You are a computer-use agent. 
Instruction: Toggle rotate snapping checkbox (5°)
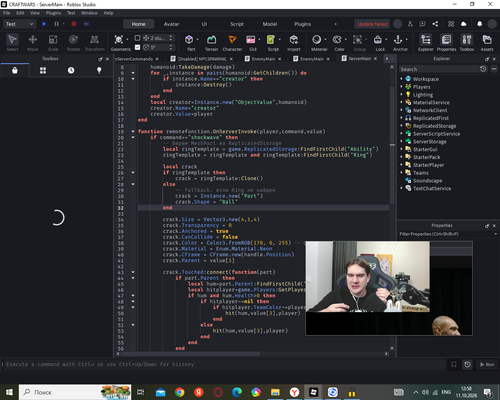(137, 47)
